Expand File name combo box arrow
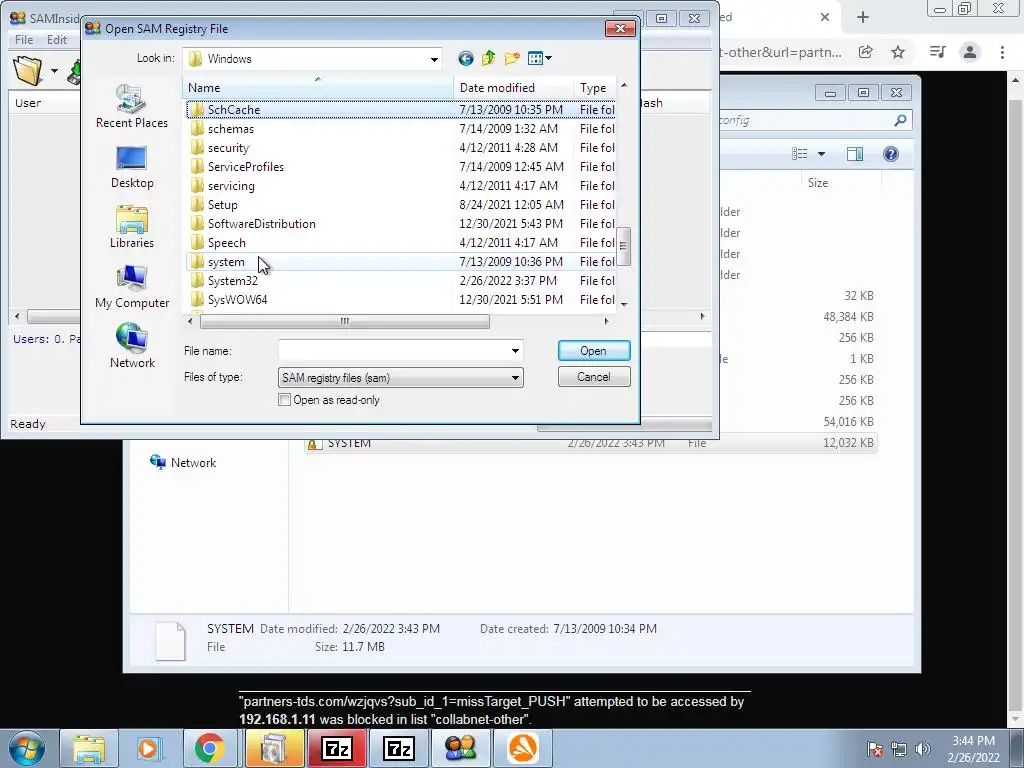Viewport: 1024px width, 768px height. coord(515,351)
